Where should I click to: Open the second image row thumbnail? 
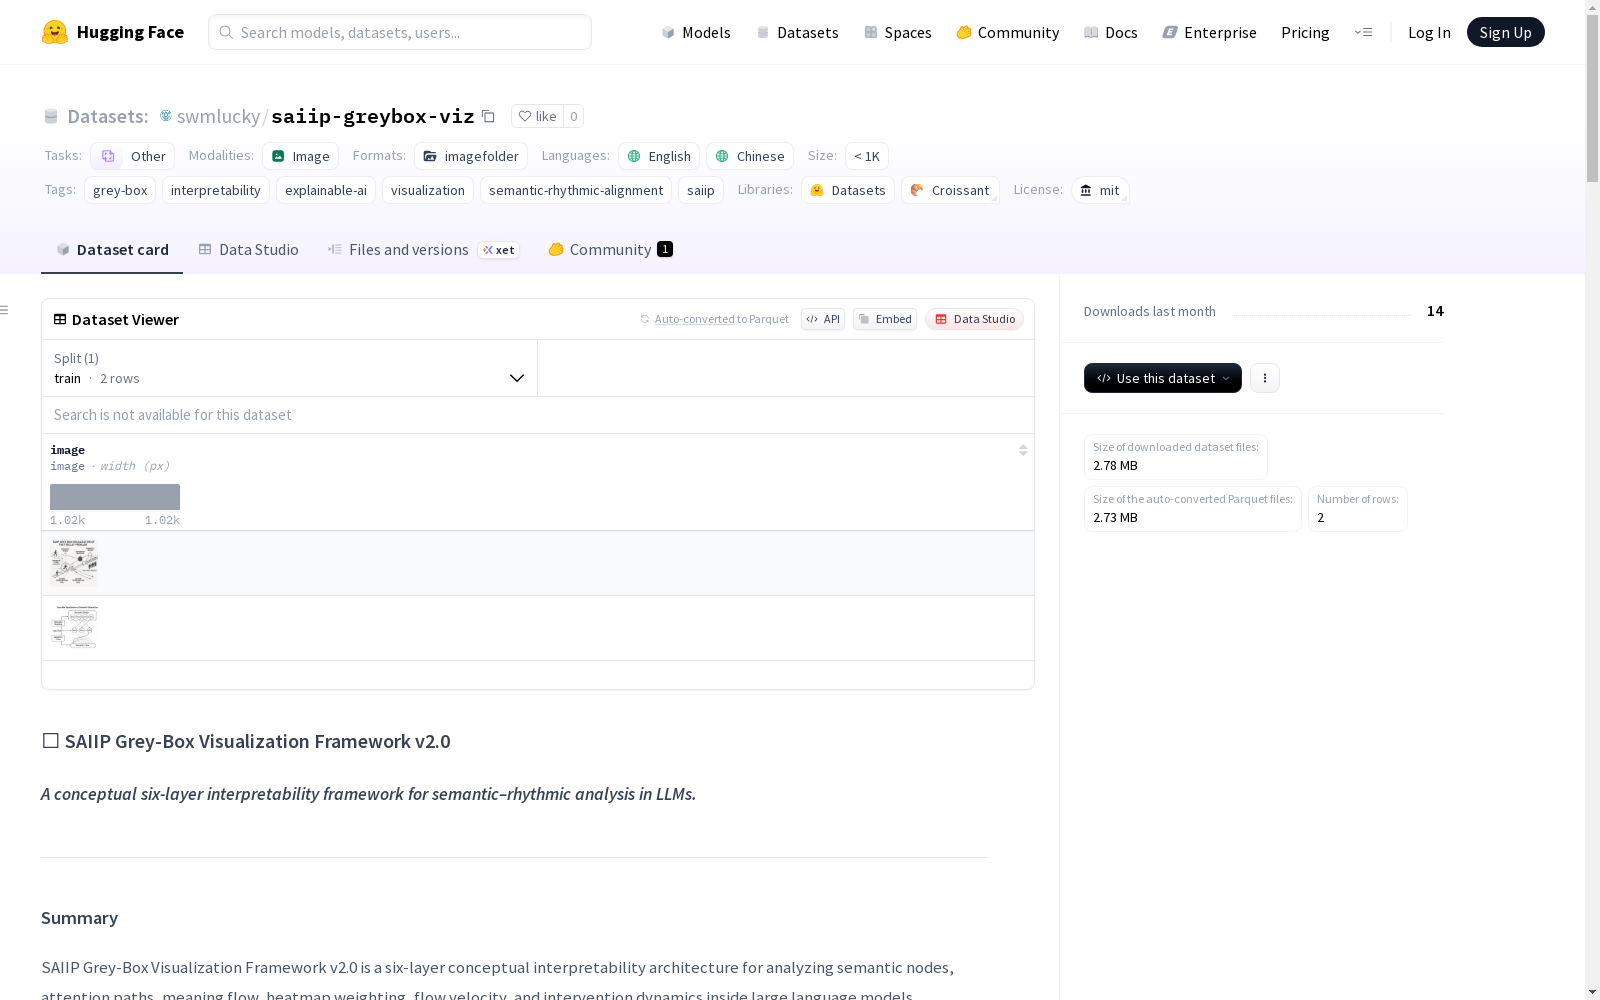click(x=75, y=628)
